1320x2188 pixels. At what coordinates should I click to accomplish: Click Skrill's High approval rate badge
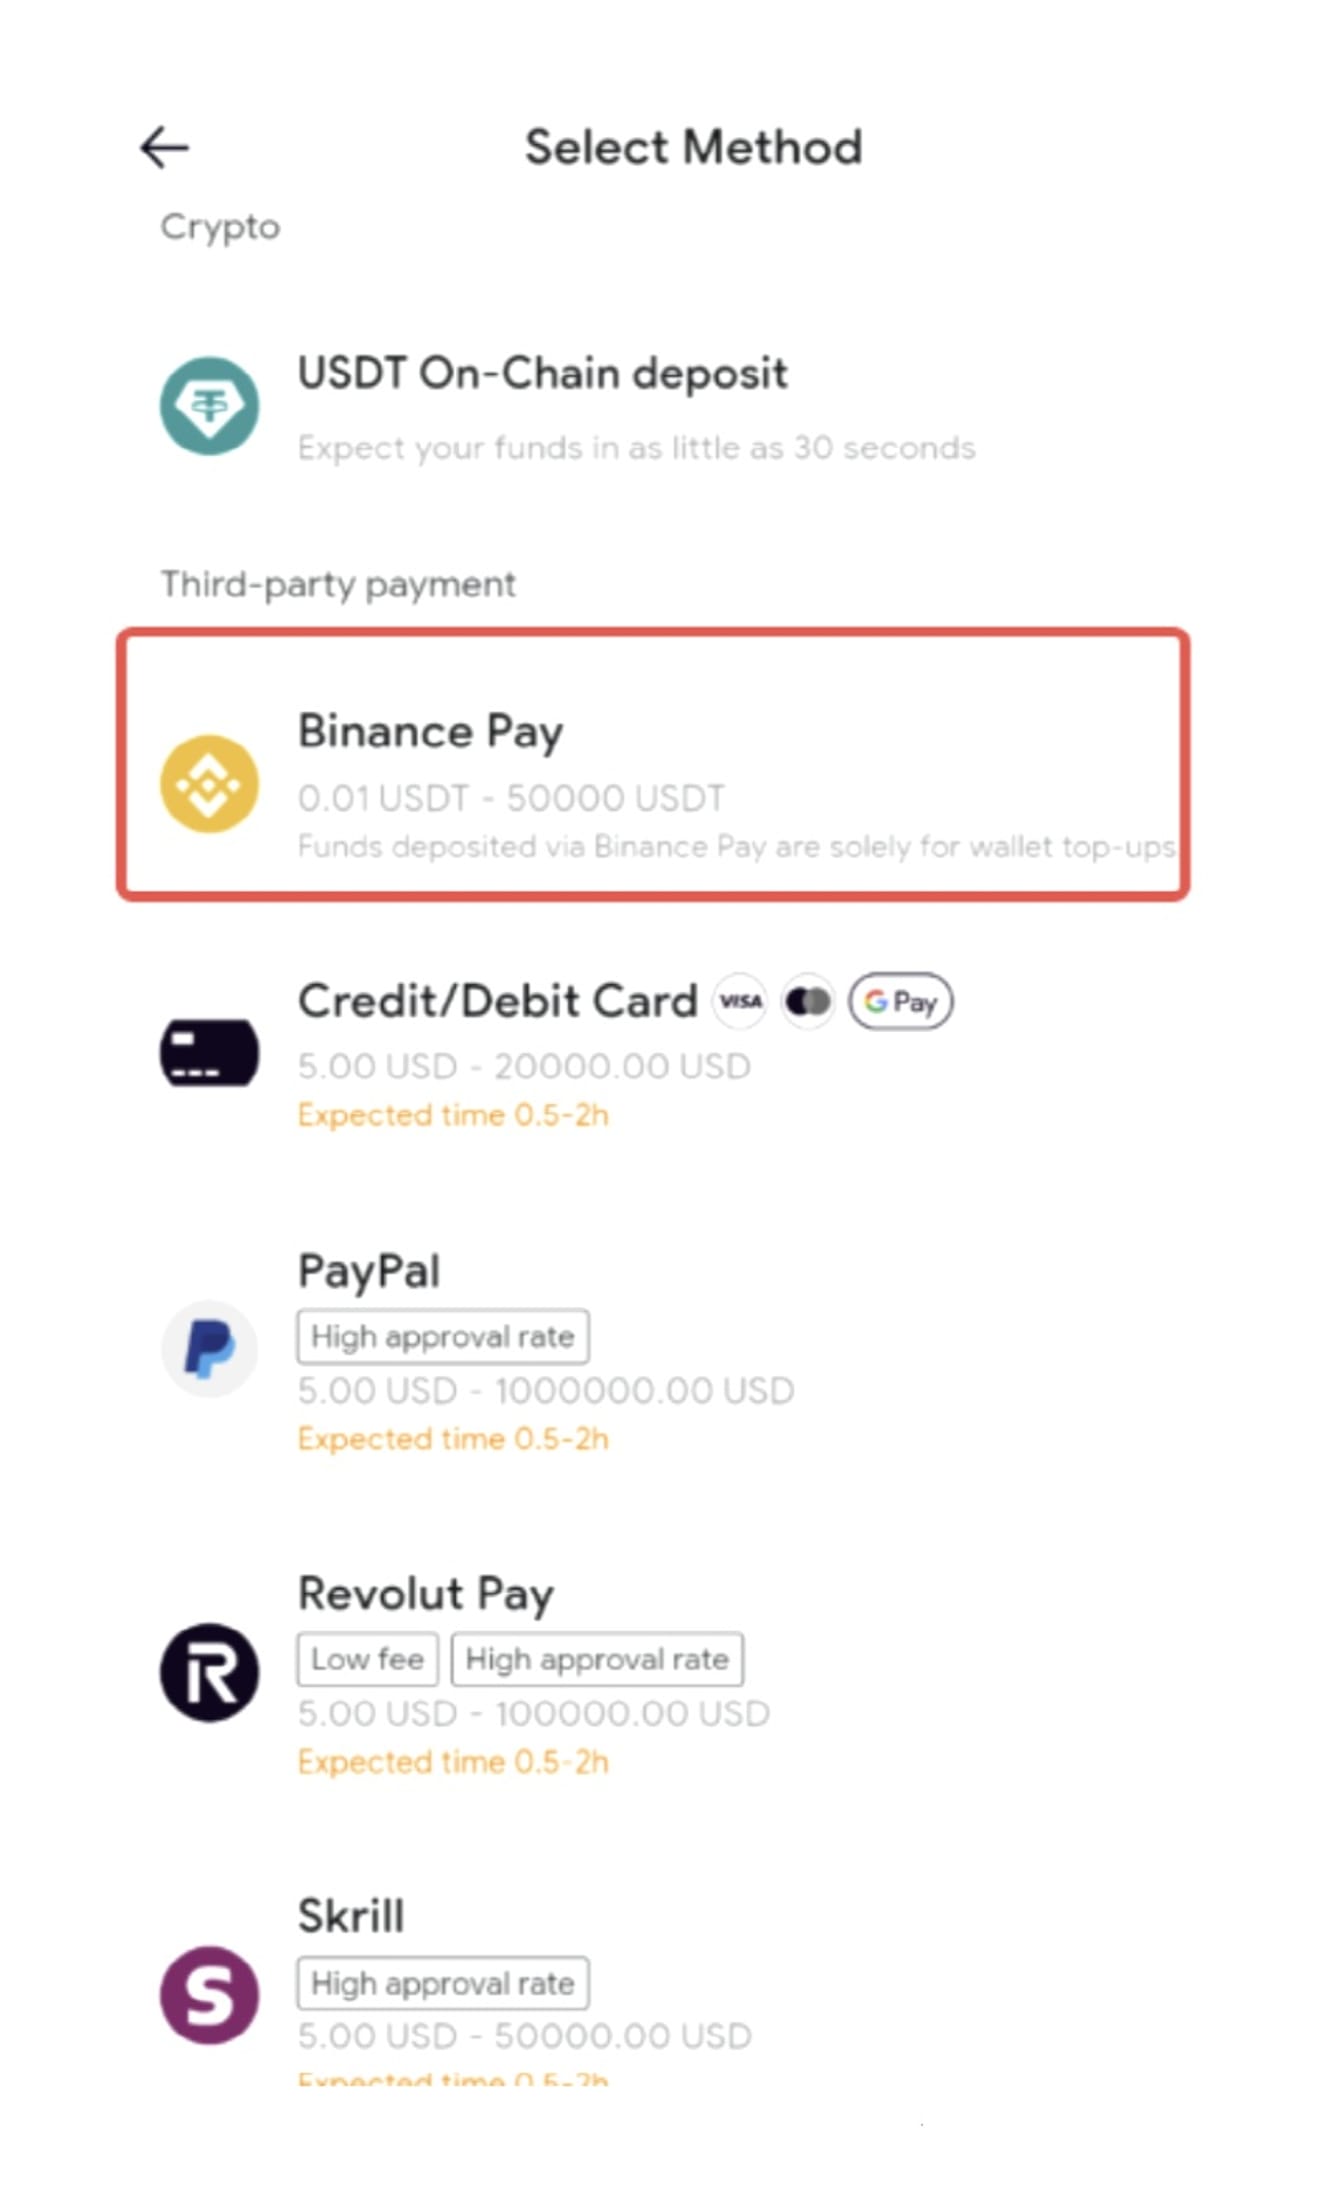tap(442, 1982)
